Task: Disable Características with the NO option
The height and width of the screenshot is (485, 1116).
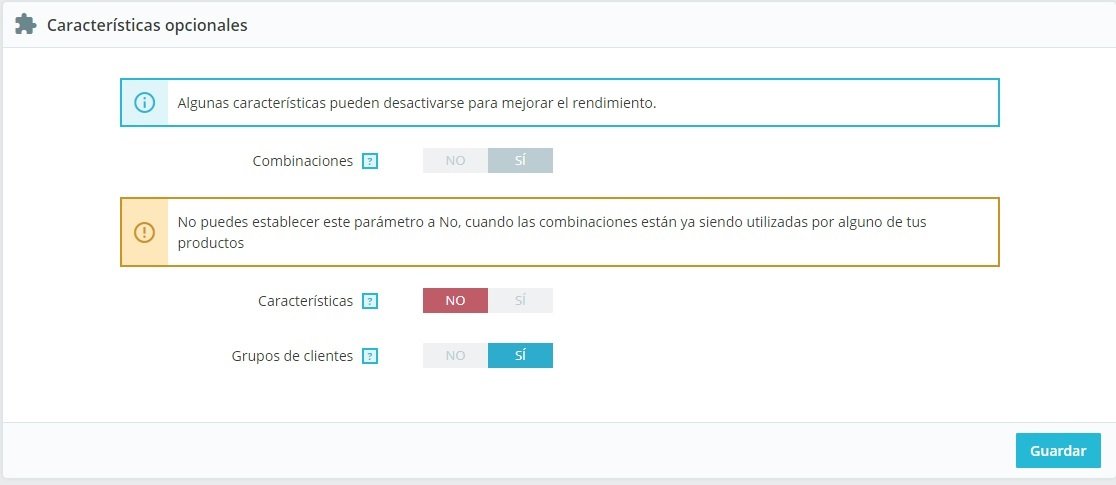Action: [455, 301]
